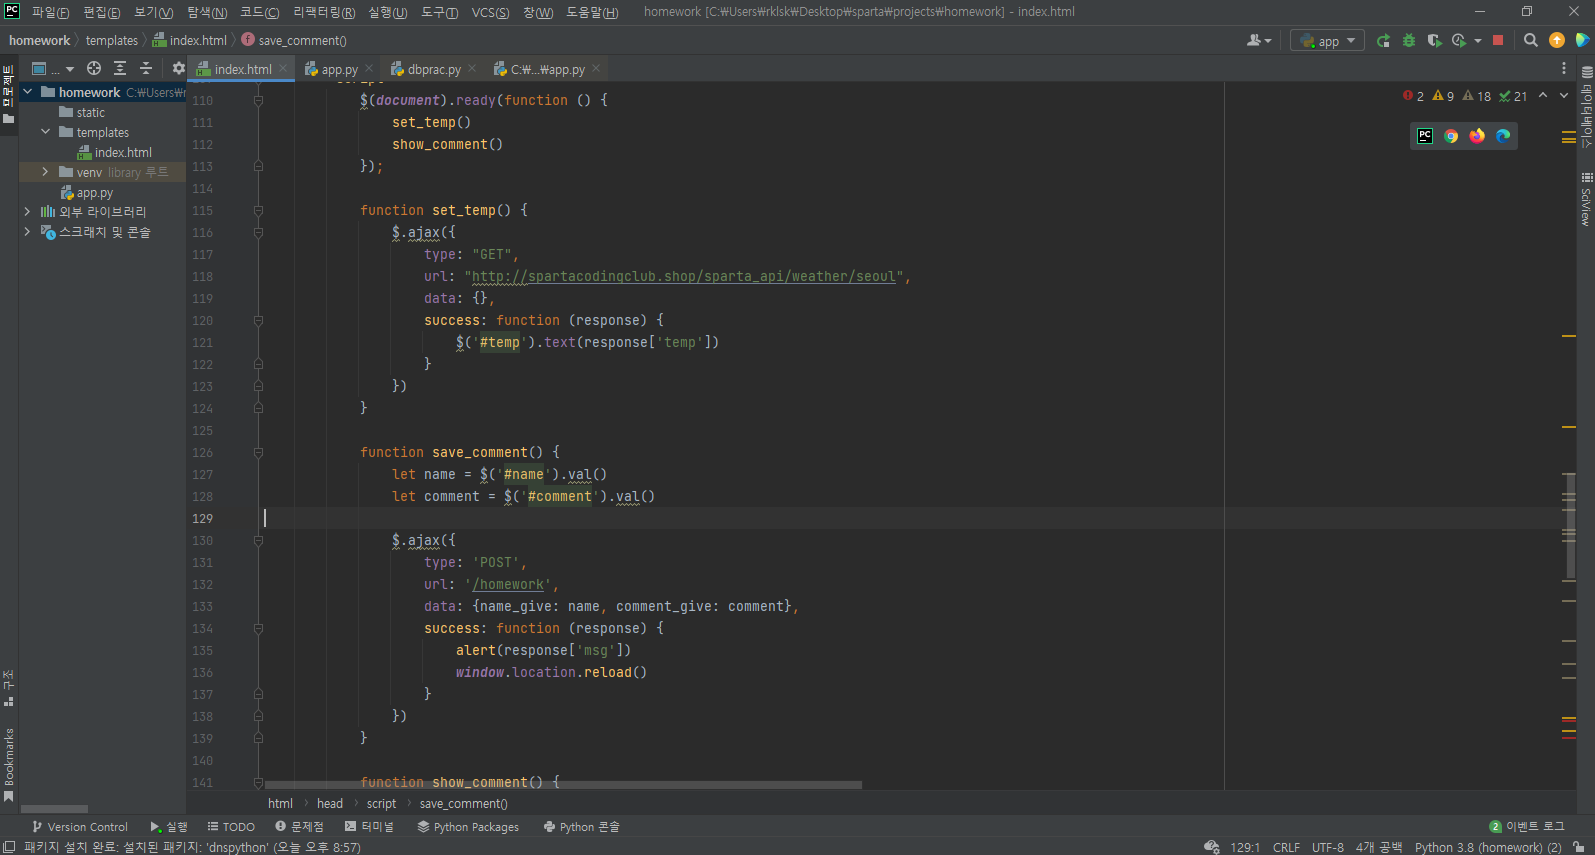The width and height of the screenshot is (1595, 855).
Task: Go to previous highlighted error
Action: click(1543, 96)
